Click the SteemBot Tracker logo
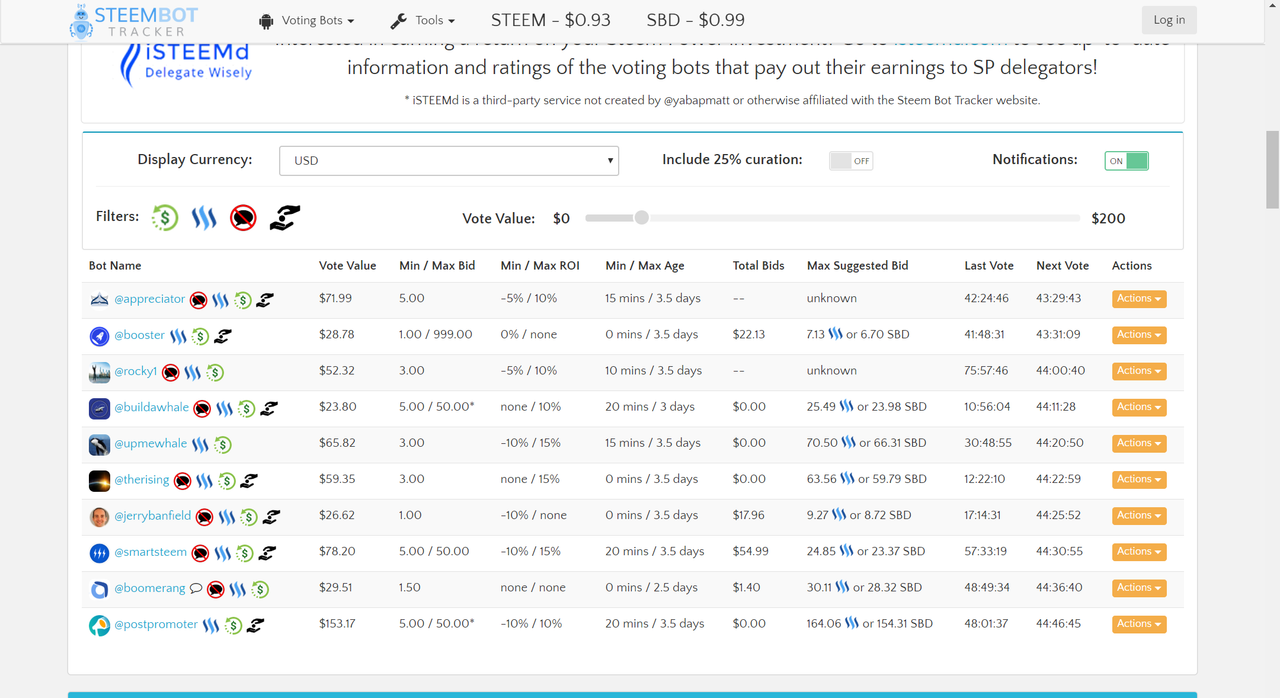 [x=134, y=21]
